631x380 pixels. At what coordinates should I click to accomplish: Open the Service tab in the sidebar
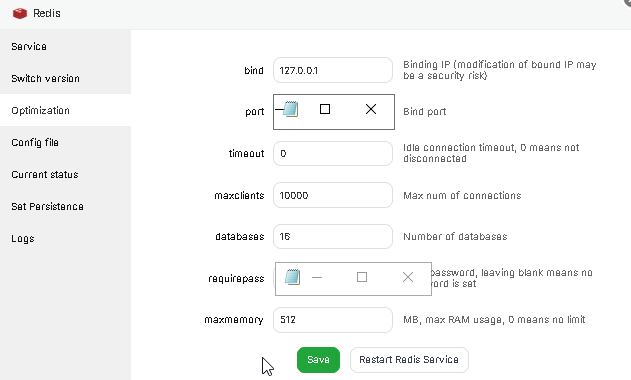(65, 46)
